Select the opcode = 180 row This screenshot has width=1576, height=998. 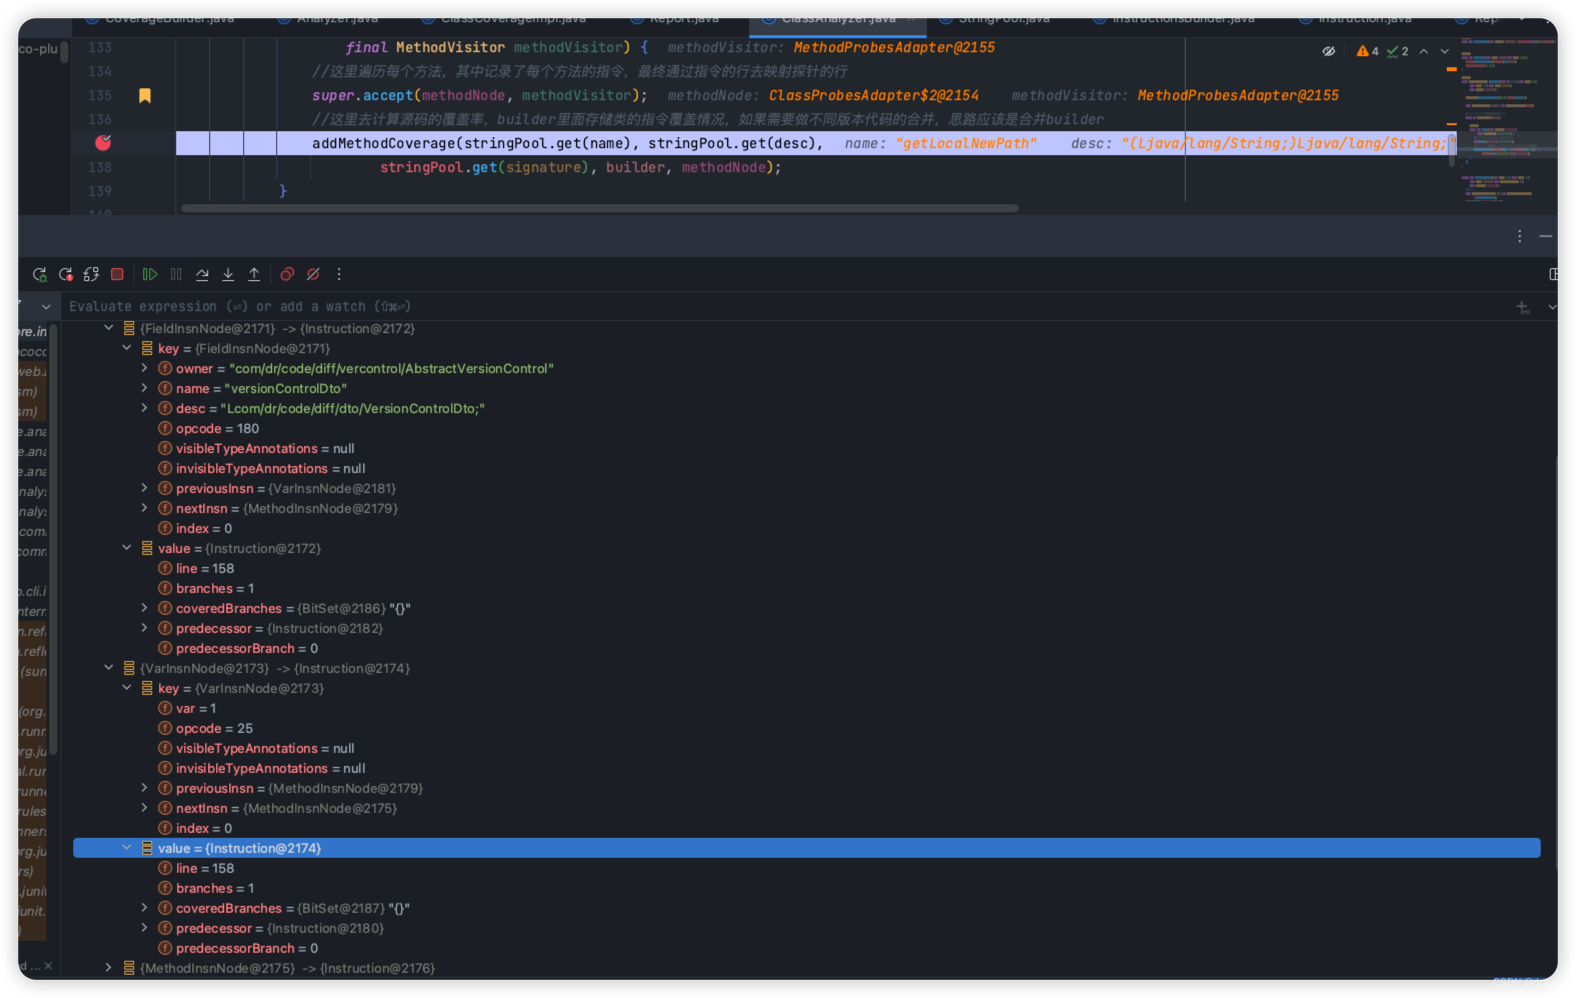(806, 428)
